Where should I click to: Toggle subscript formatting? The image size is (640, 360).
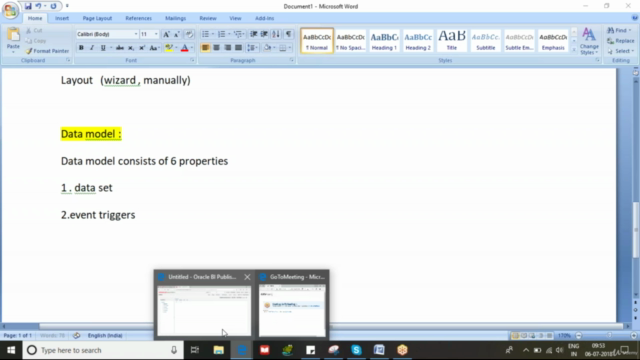pyautogui.click(x=131, y=48)
